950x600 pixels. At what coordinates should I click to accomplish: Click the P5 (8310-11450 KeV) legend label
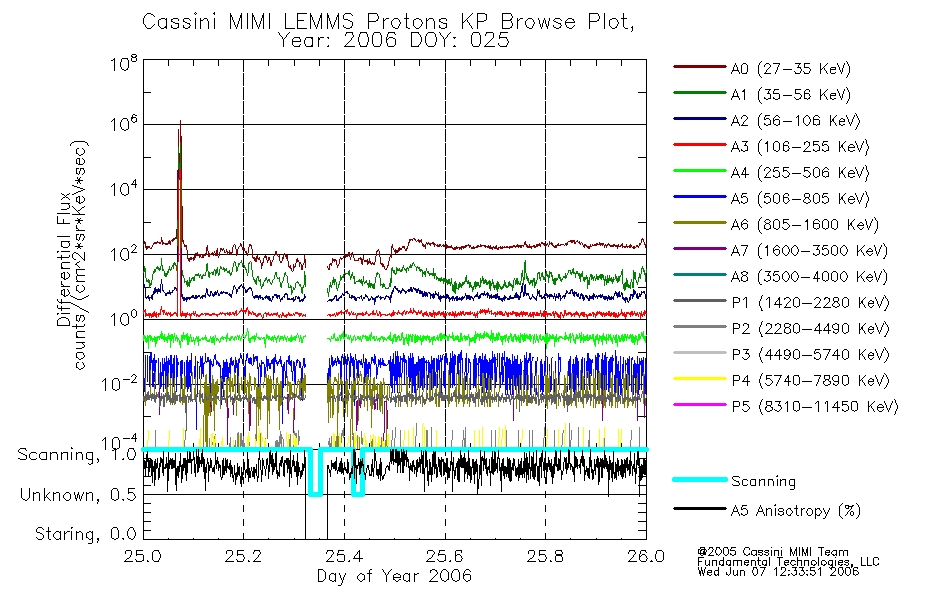(x=815, y=407)
